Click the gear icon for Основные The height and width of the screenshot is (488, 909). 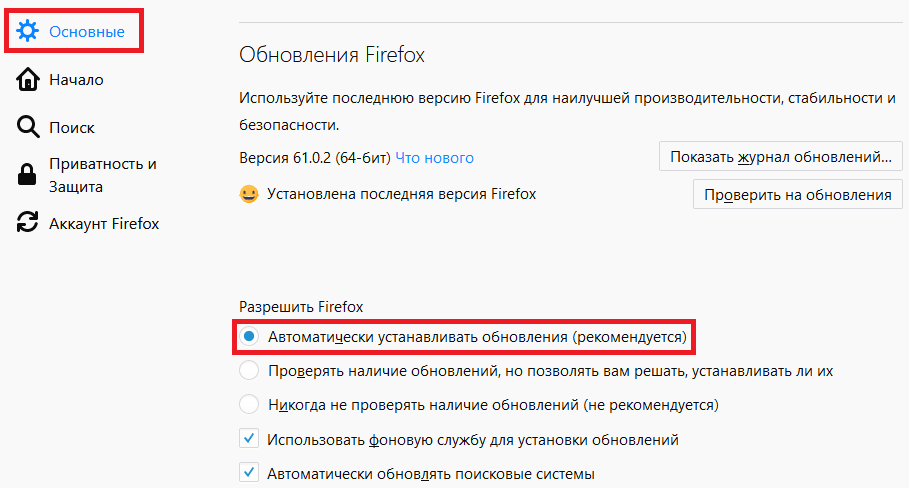28,32
